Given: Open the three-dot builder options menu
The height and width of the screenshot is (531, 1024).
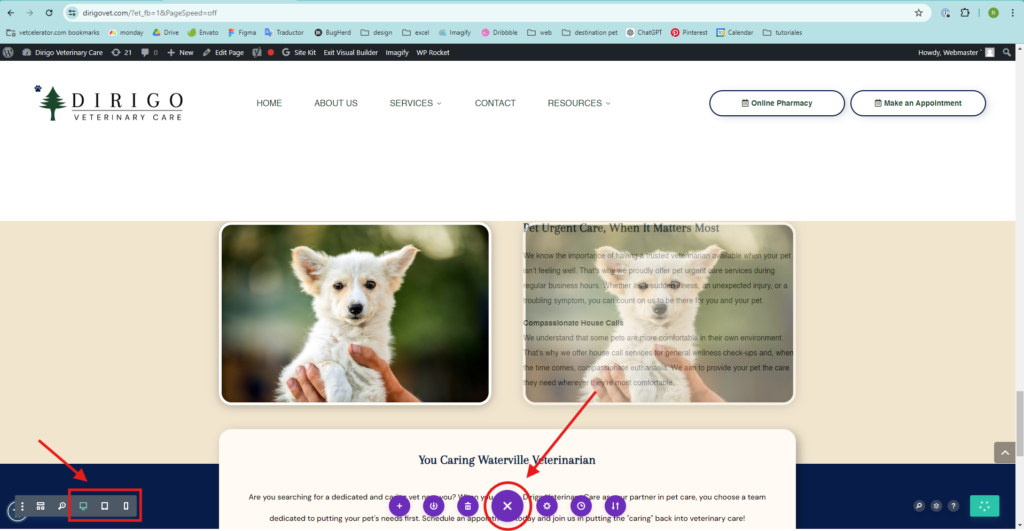Looking at the screenshot, I should point(22,507).
